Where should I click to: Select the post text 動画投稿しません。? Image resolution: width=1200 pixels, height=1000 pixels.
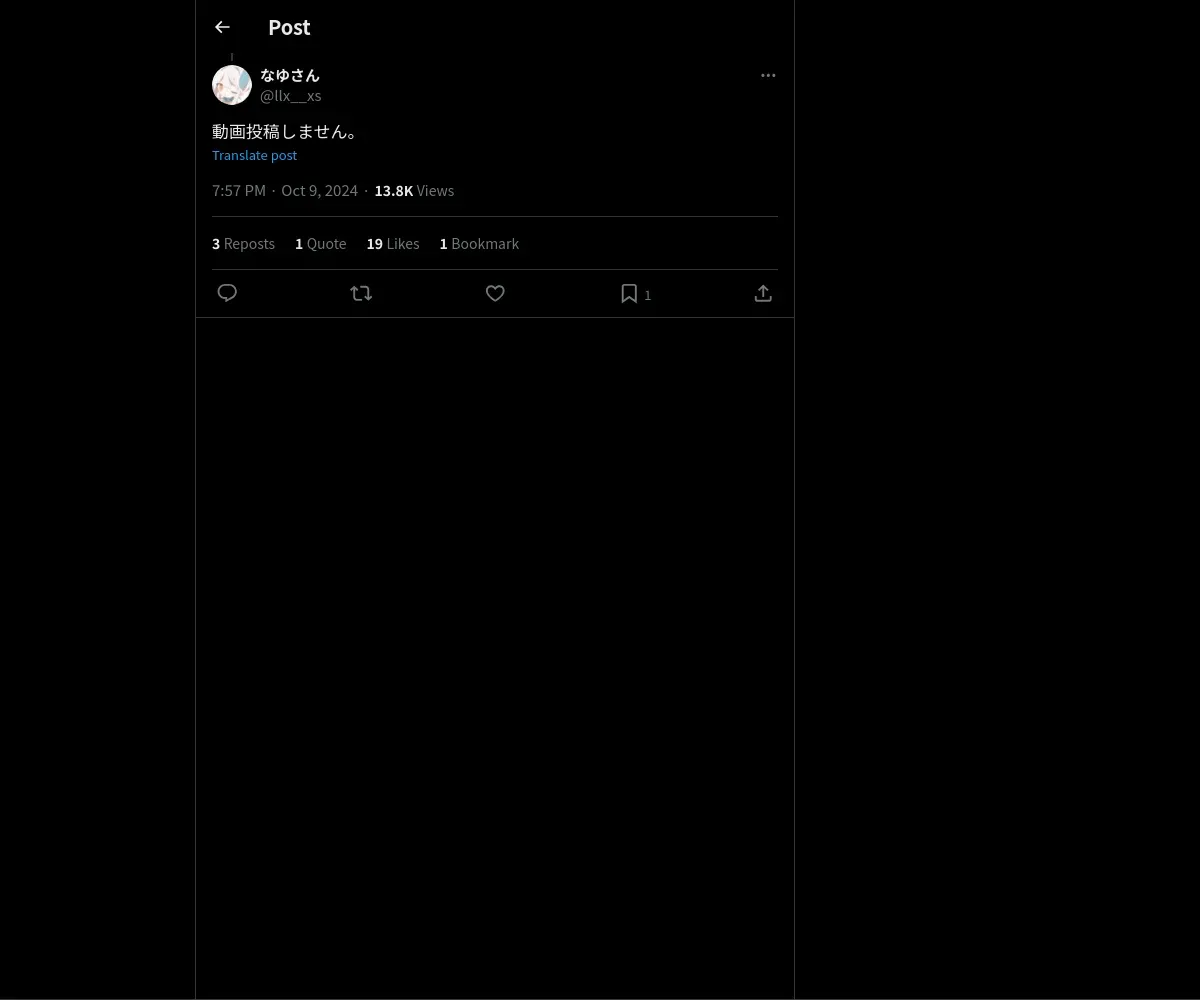click(x=286, y=131)
